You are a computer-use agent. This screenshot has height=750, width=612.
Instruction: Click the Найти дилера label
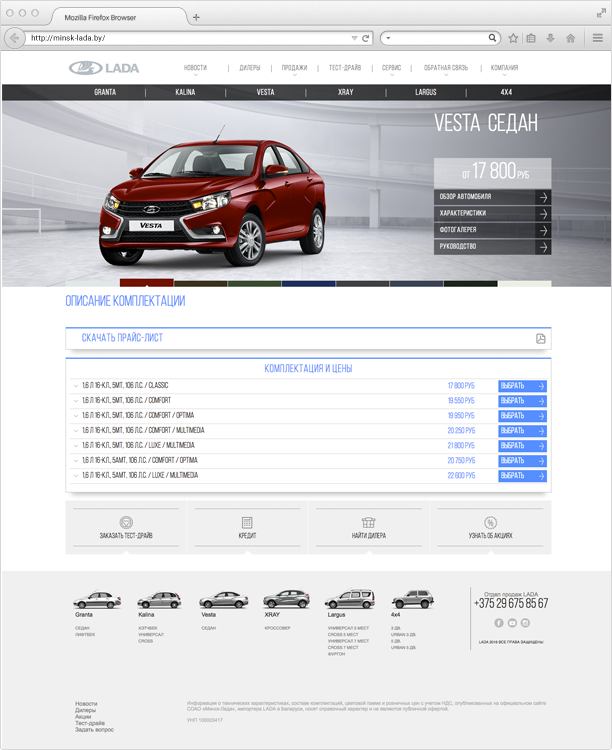368,536
